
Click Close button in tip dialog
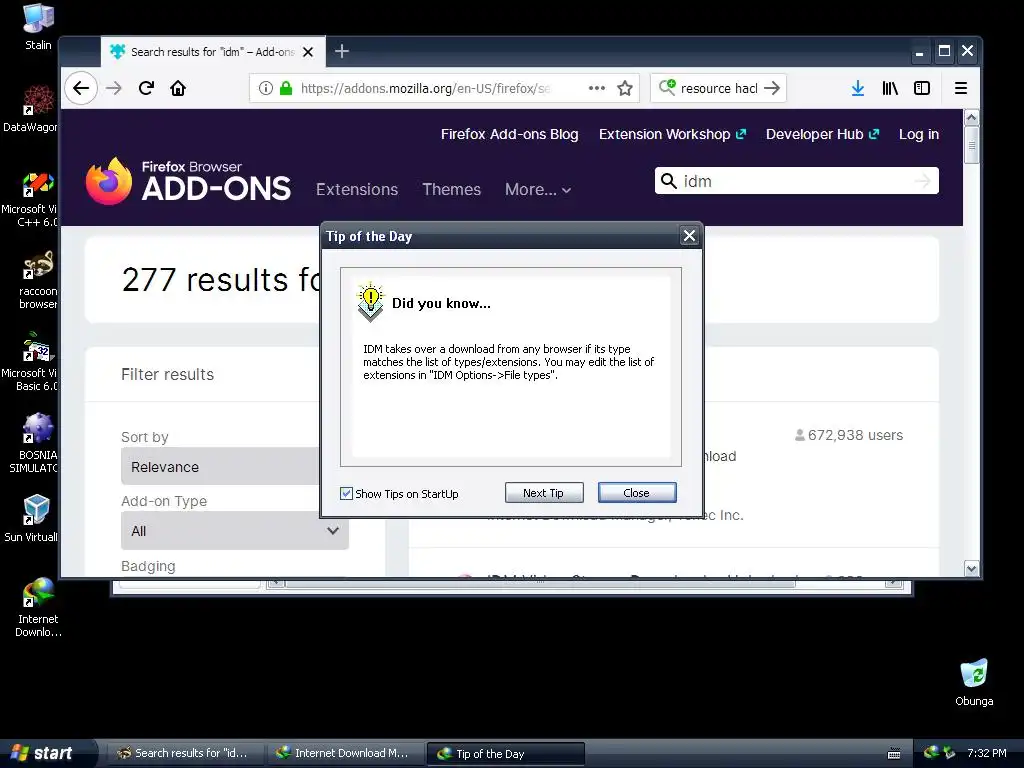(637, 493)
